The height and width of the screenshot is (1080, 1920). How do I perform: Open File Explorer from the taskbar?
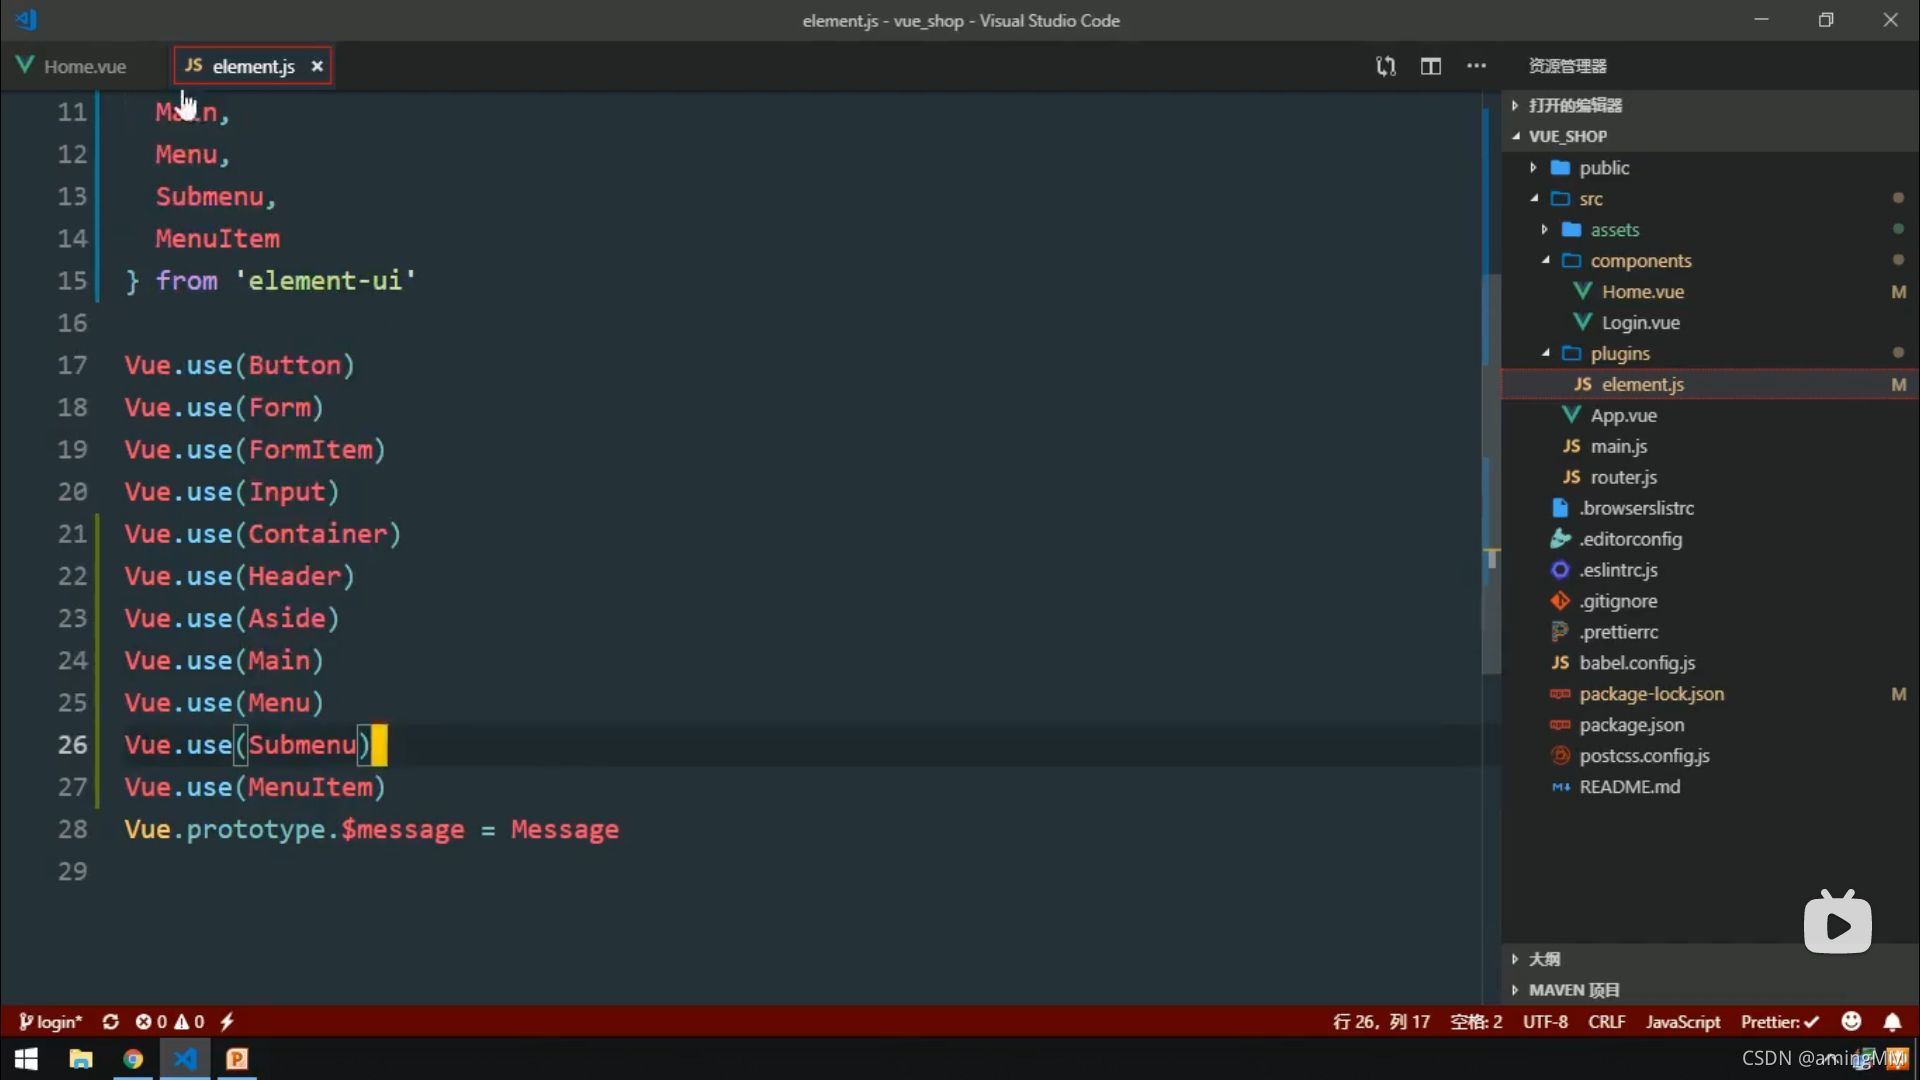80,1059
